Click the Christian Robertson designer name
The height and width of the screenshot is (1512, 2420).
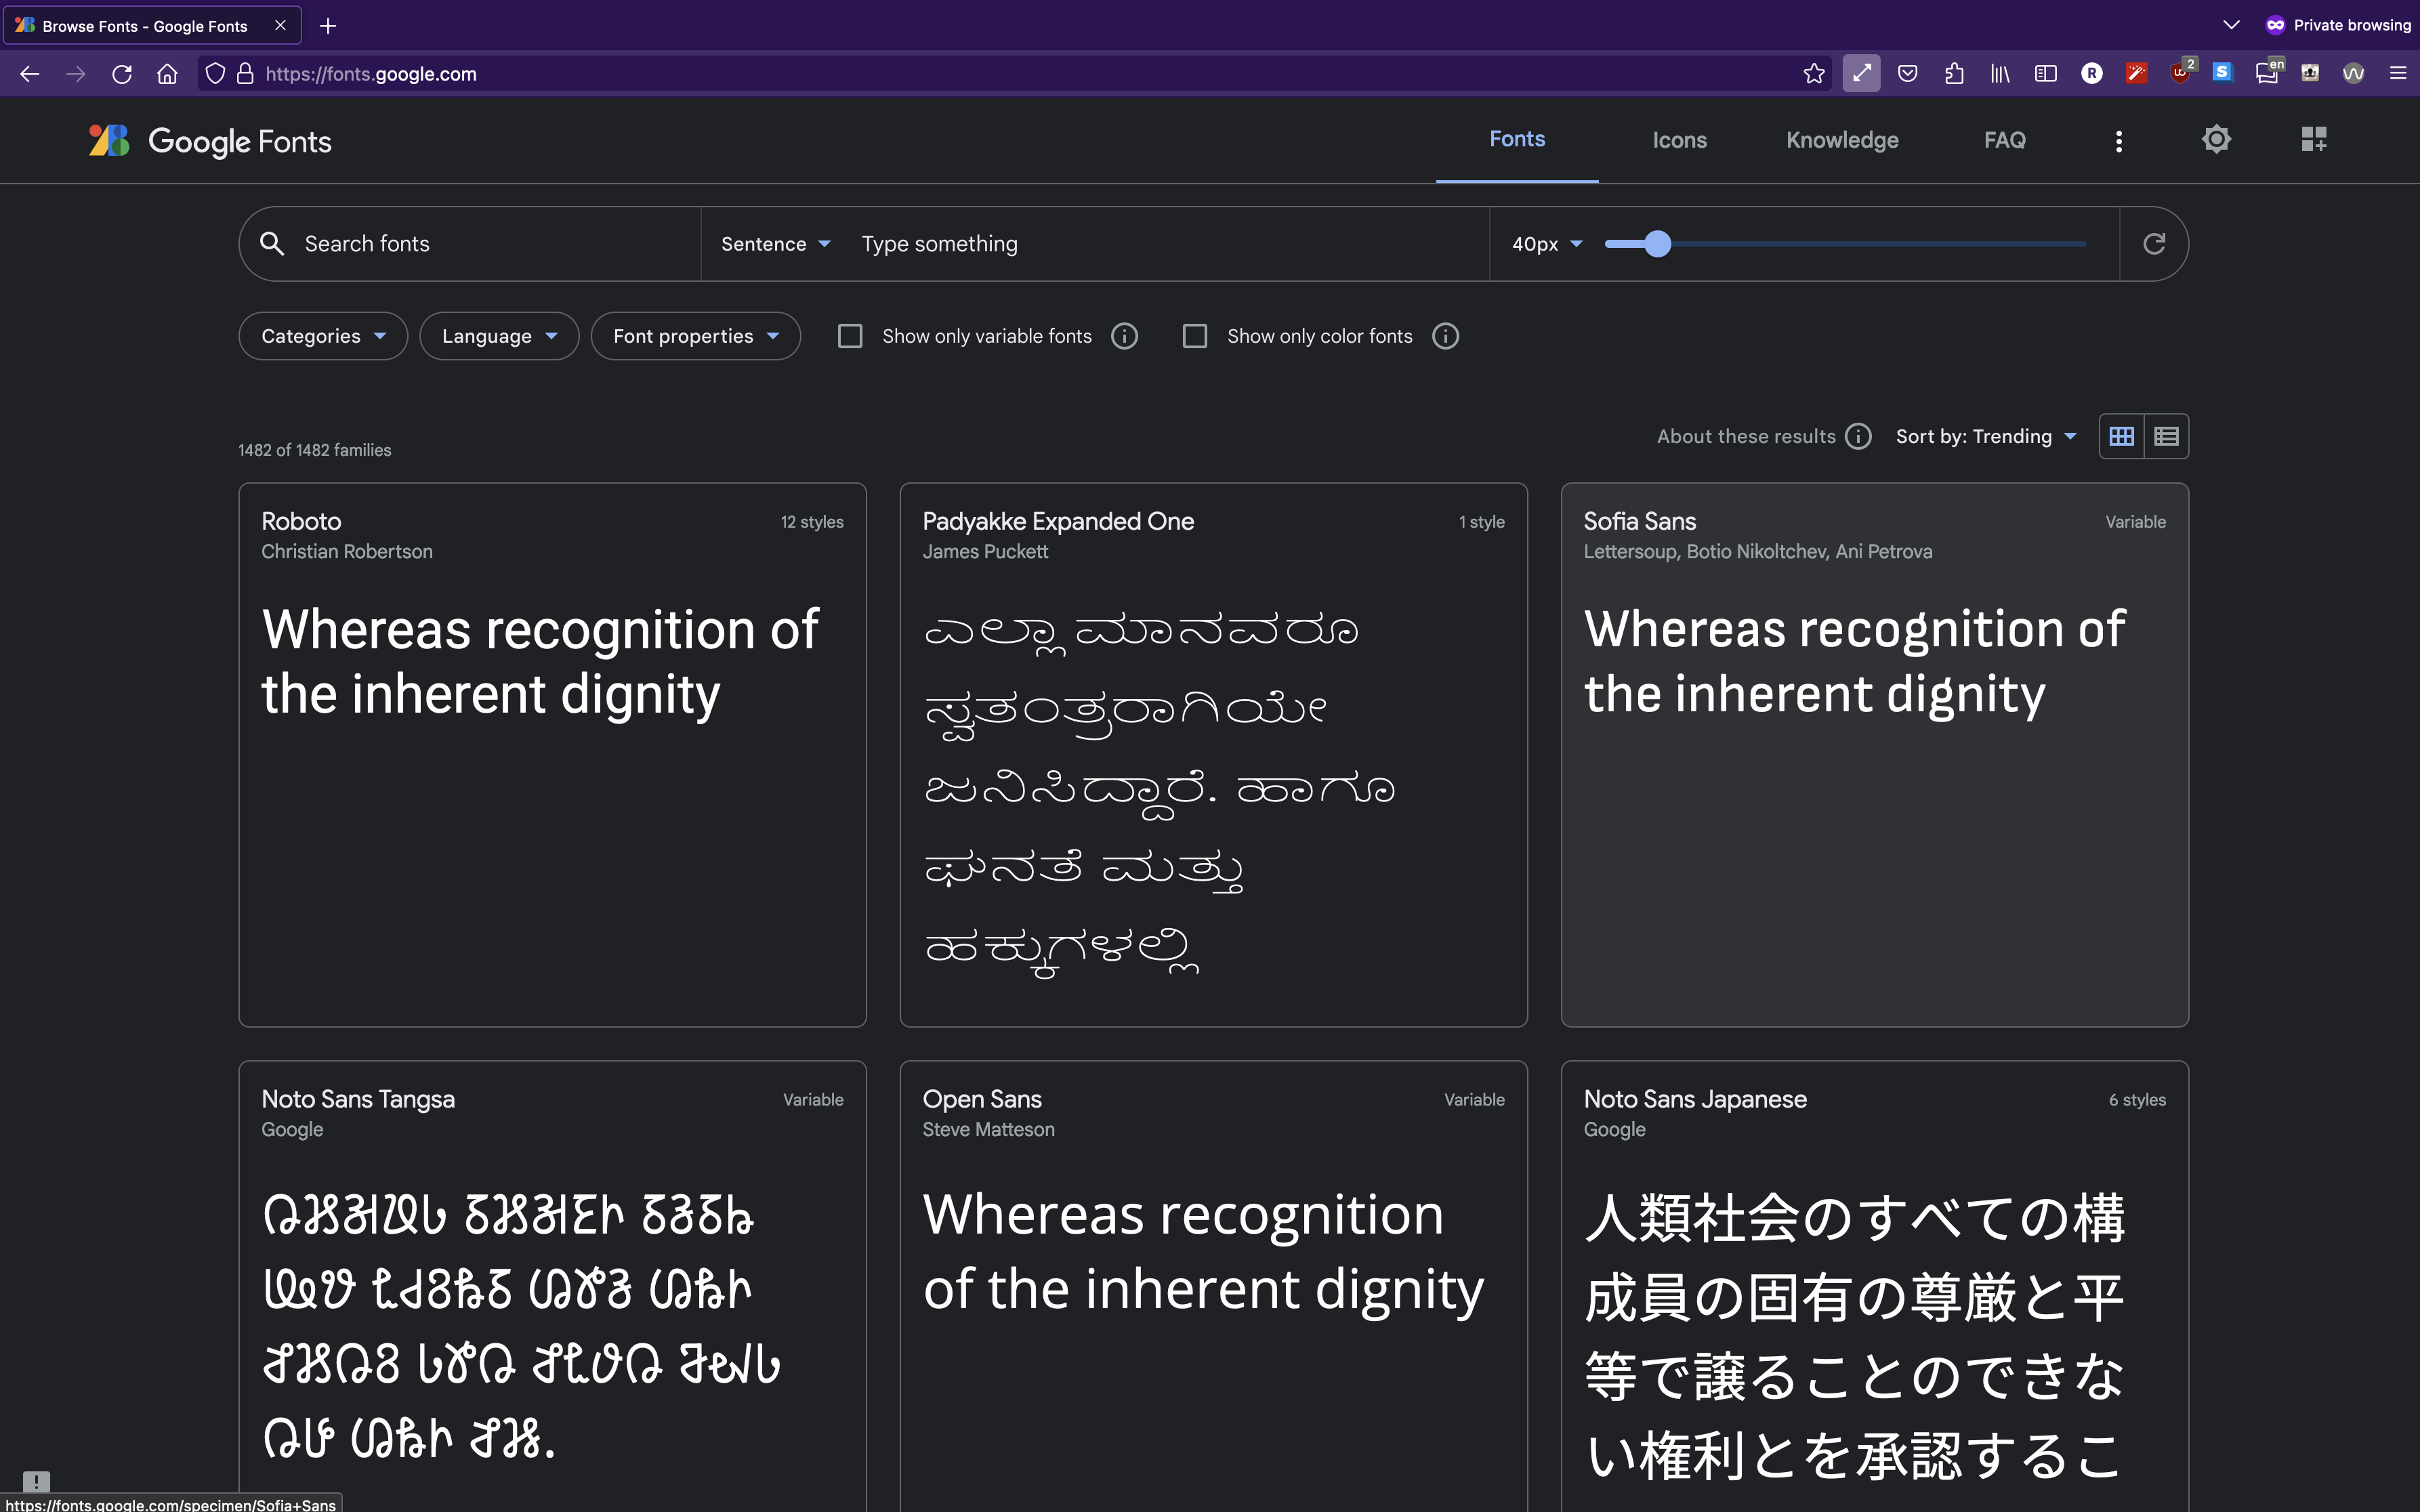tap(347, 551)
